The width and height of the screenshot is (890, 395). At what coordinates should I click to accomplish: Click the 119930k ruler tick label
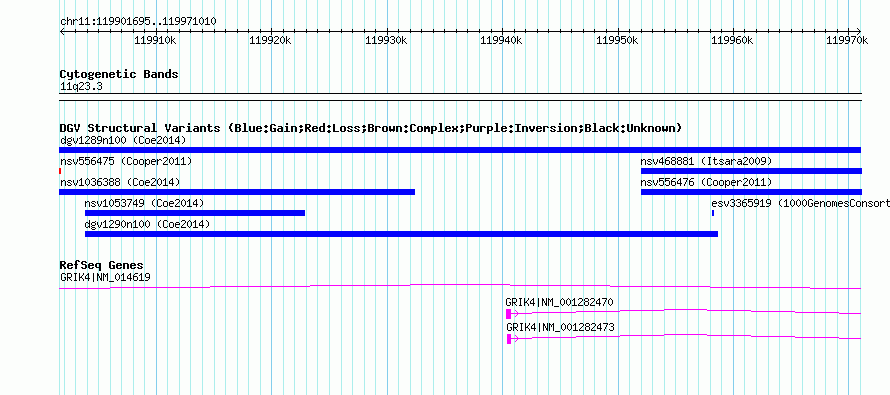coord(386,40)
